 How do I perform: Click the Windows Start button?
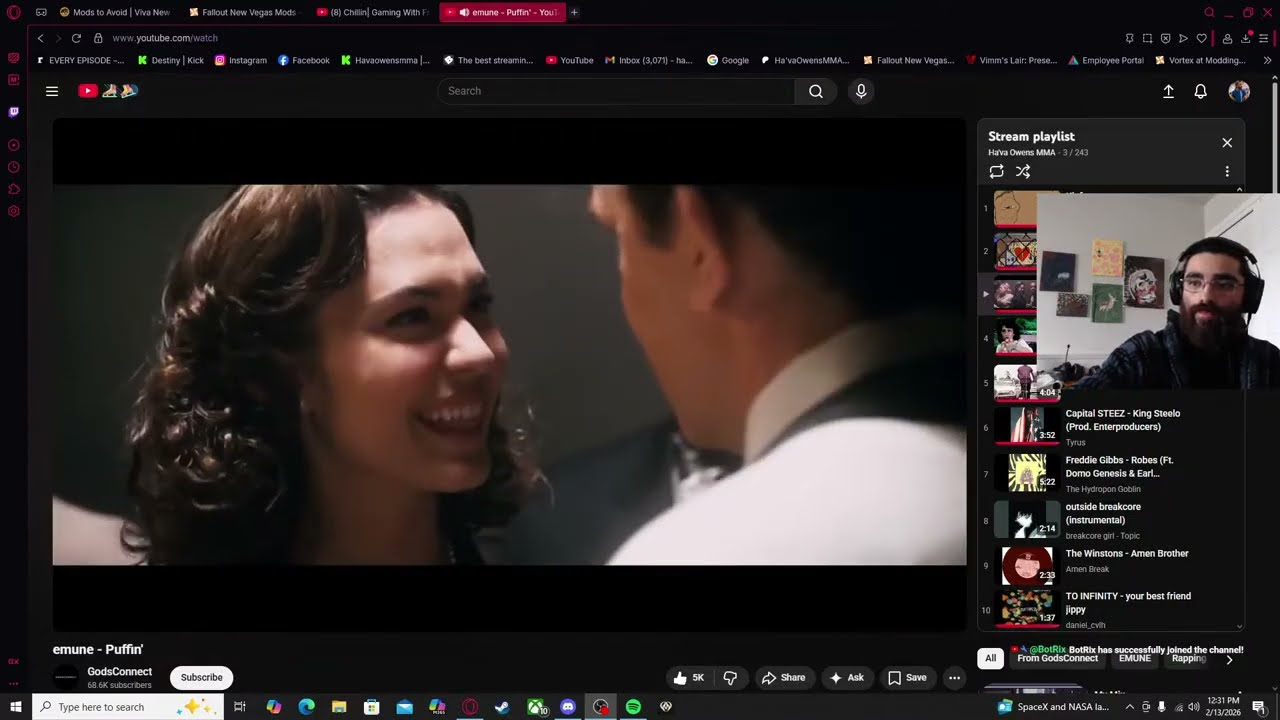click(16, 707)
